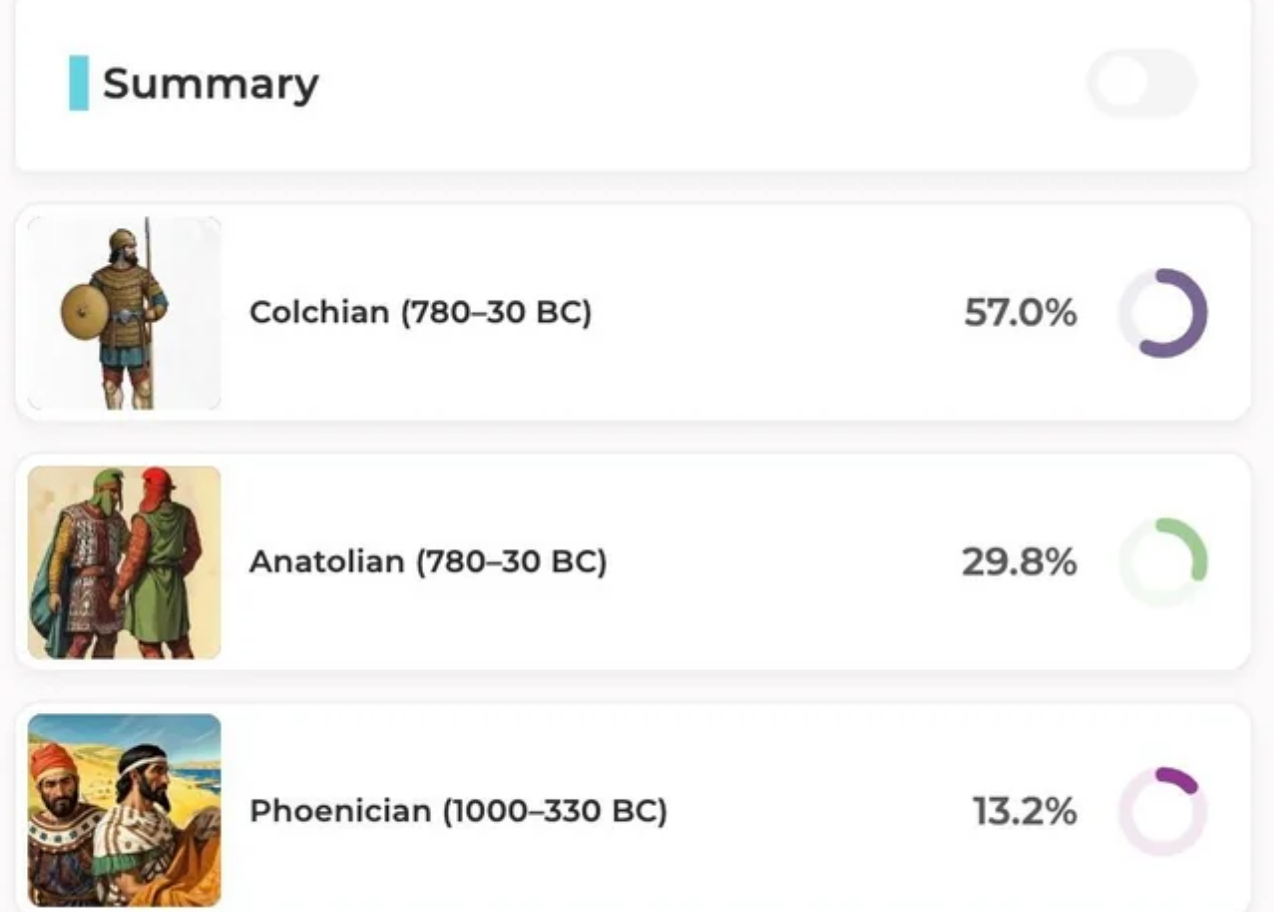Click the round shield in Colchian image
Image resolution: width=1274 pixels, height=912 pixels.
point(84,312)
